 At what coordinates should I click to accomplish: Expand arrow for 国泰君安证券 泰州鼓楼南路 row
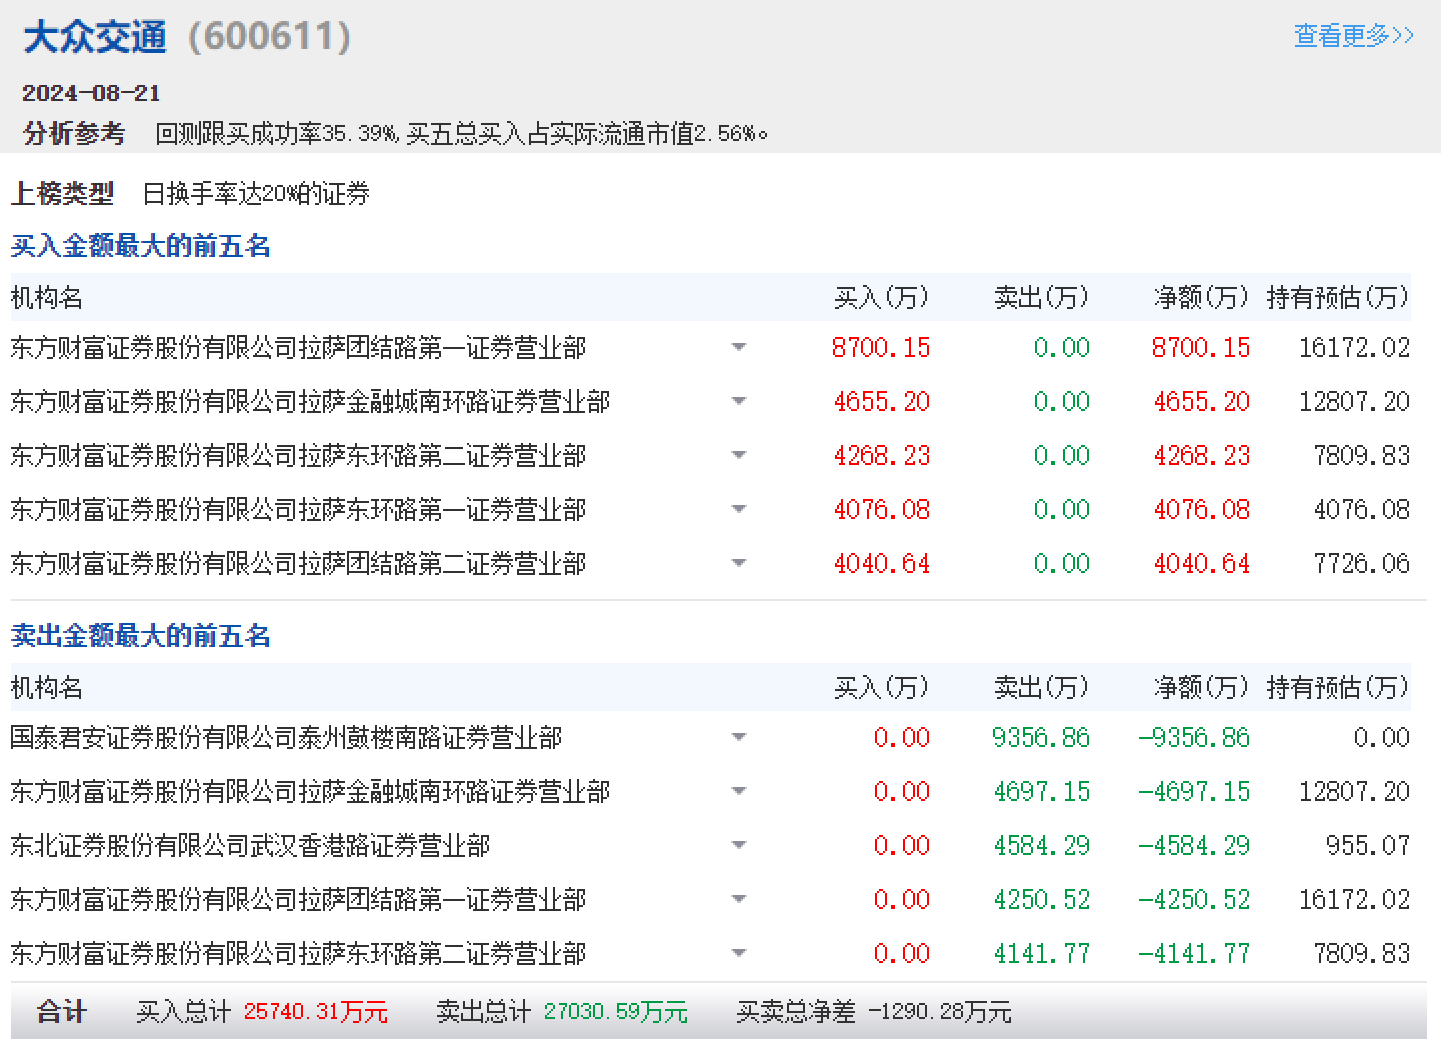739,737
